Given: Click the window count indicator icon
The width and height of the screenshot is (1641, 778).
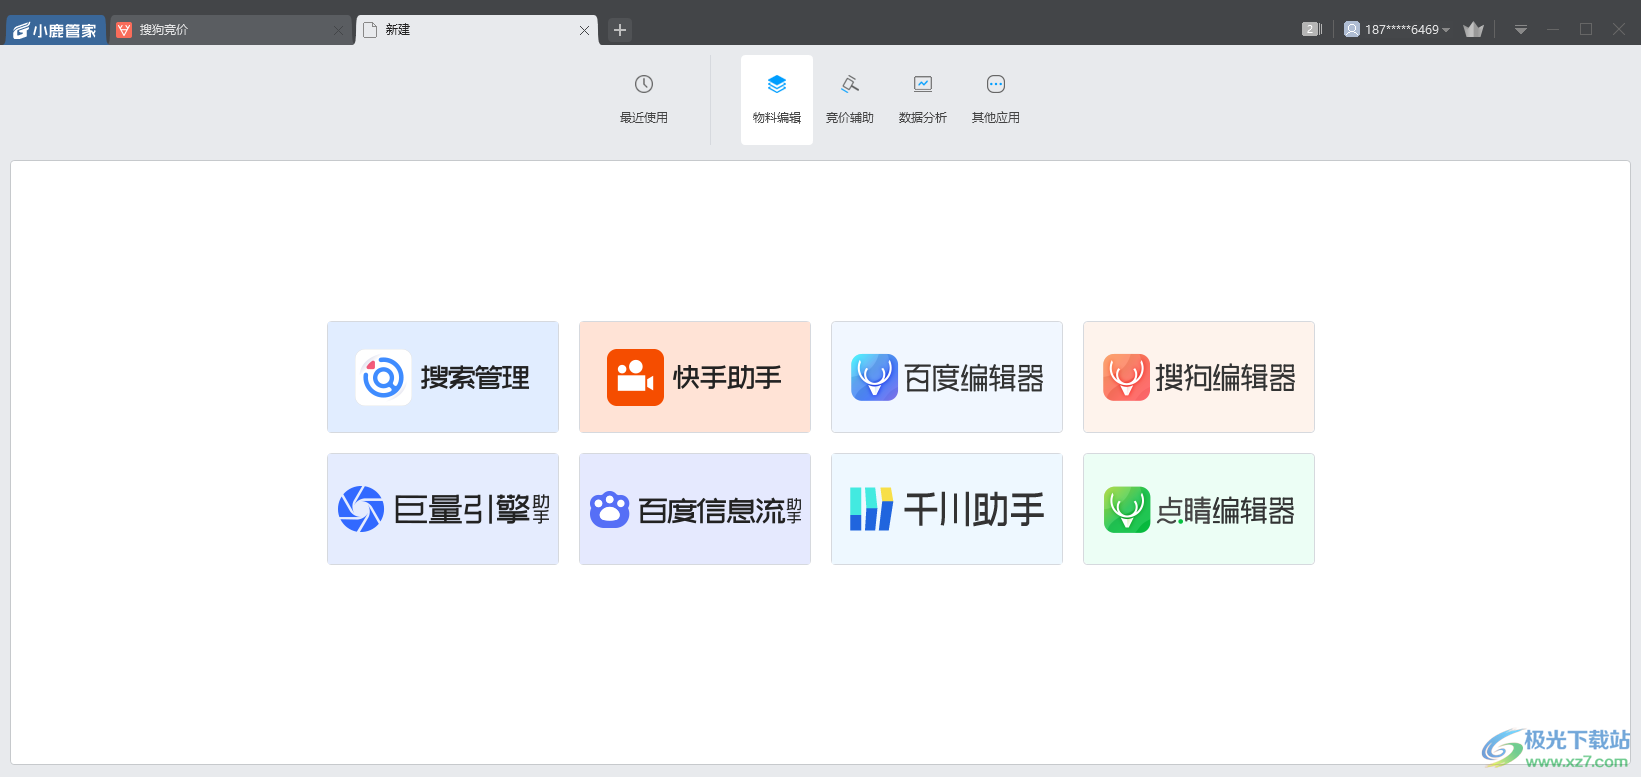Looking at the screenshot, I should pyautogui.click(x=1312, y=29).
